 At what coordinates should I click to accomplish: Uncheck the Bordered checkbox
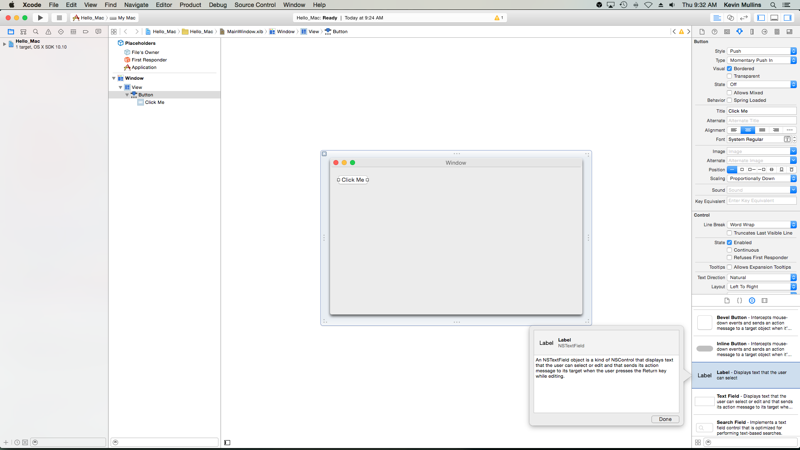730,68
